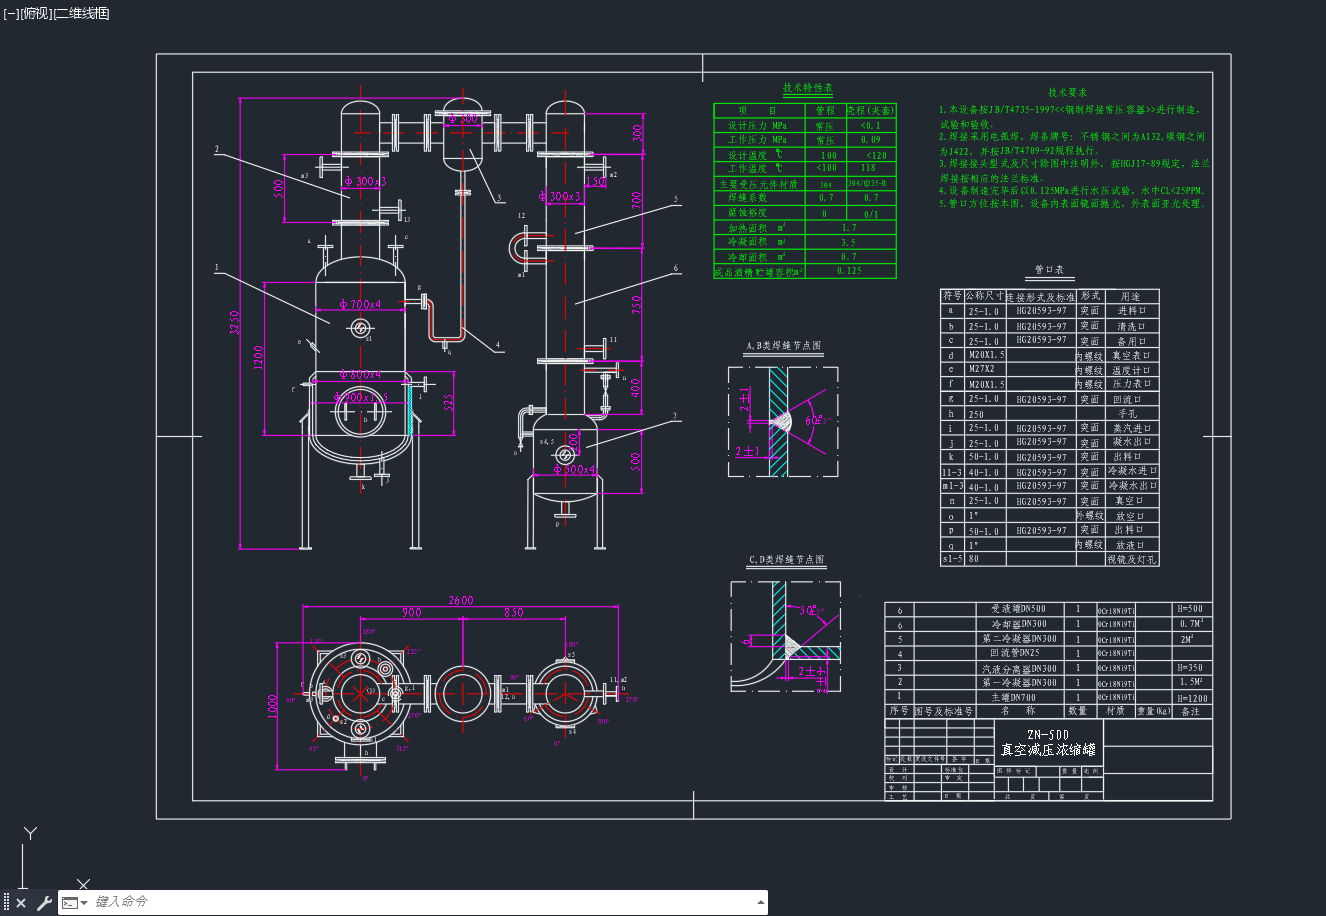Select the 回流口 nozzle table cell
The height and width of the screenshot is (916, 1326).
click(1131, 398)
